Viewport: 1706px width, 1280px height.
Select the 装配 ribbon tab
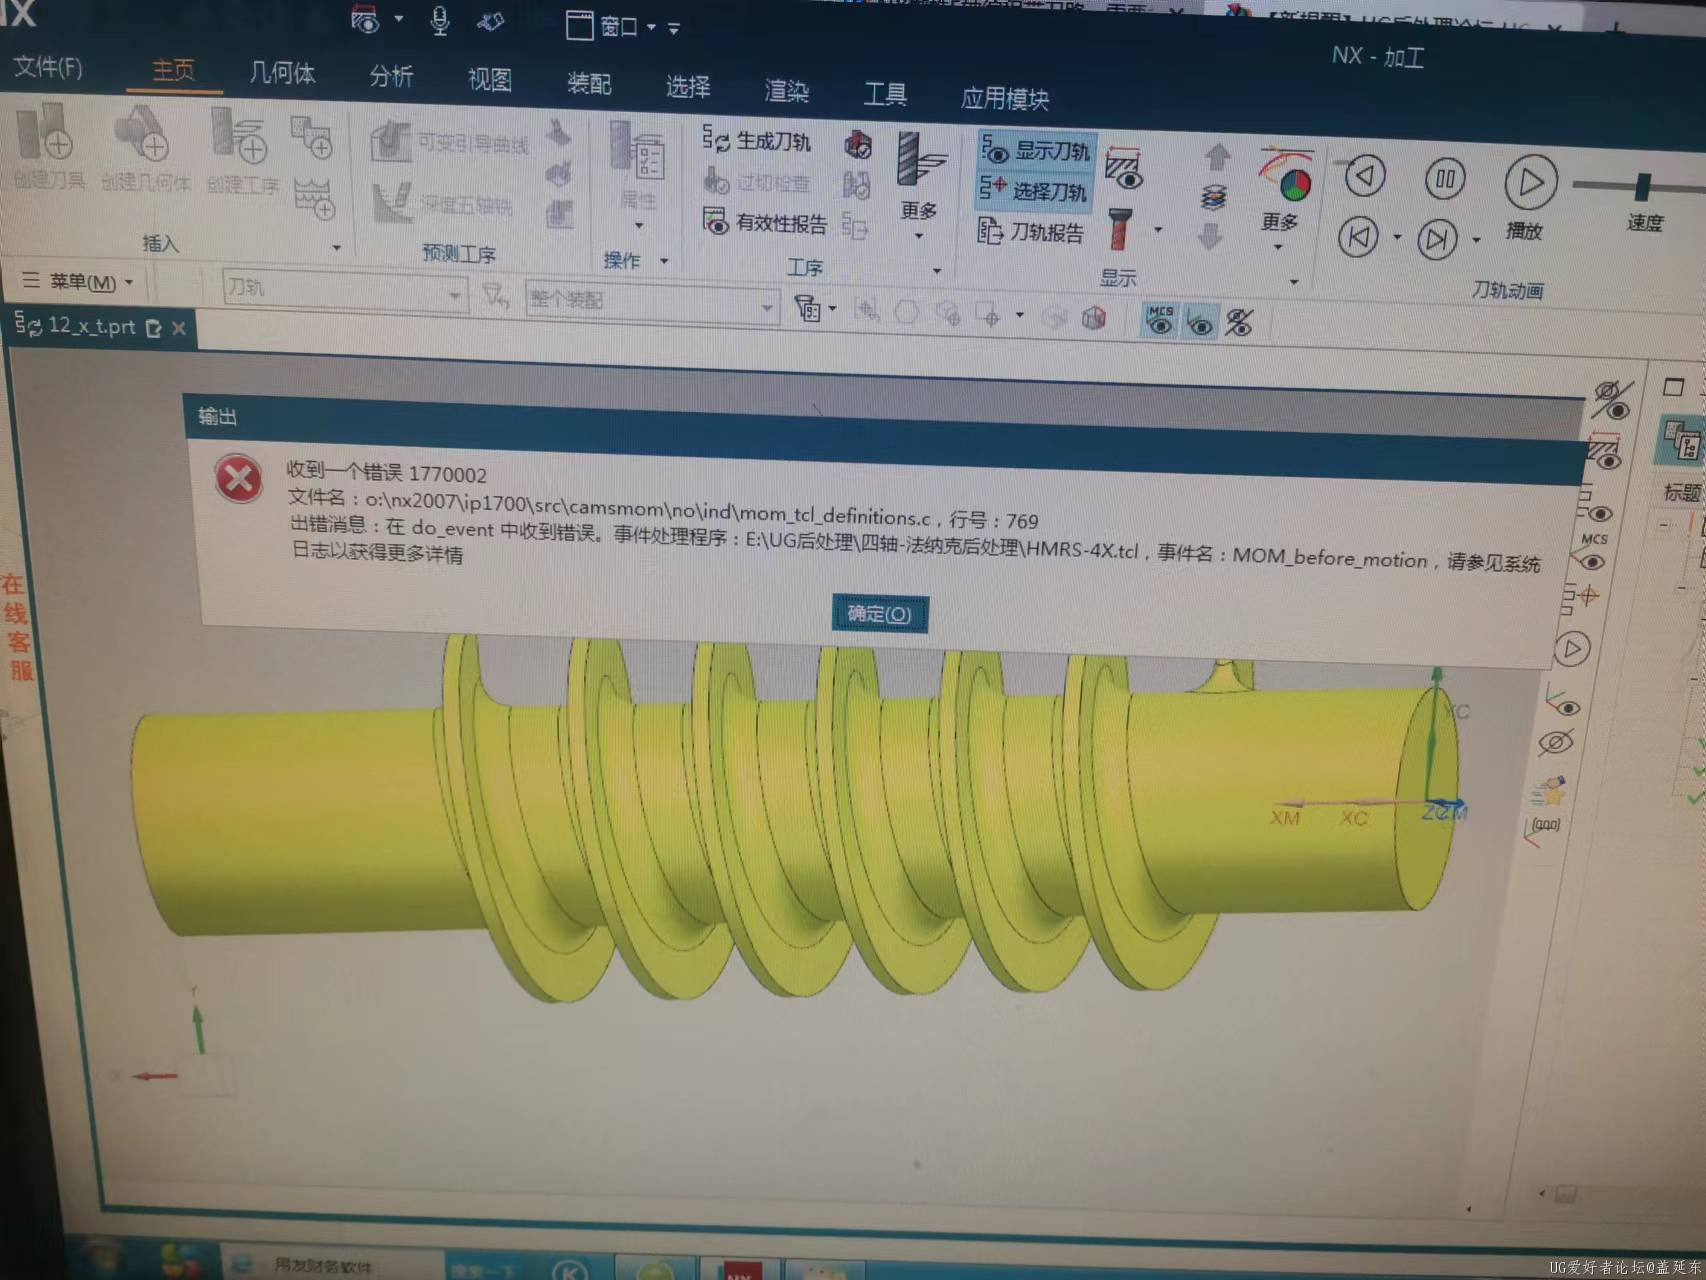coord(589,83)
